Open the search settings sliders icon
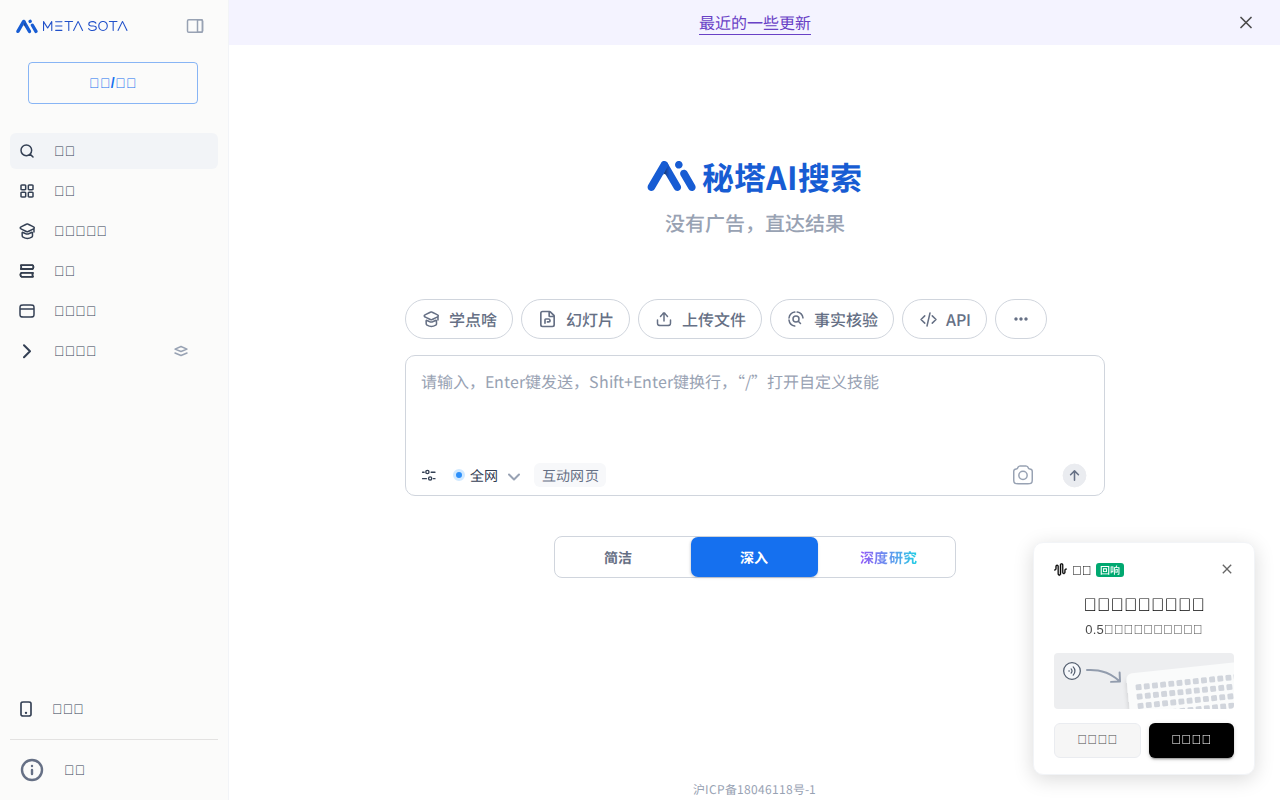This screenshot has height=800, width=1280. pyautogui.click(x=429, y=476)
